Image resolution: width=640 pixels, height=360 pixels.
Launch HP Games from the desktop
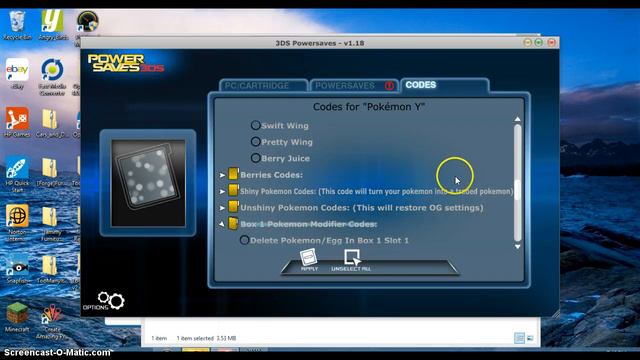(x=17, y=122)
